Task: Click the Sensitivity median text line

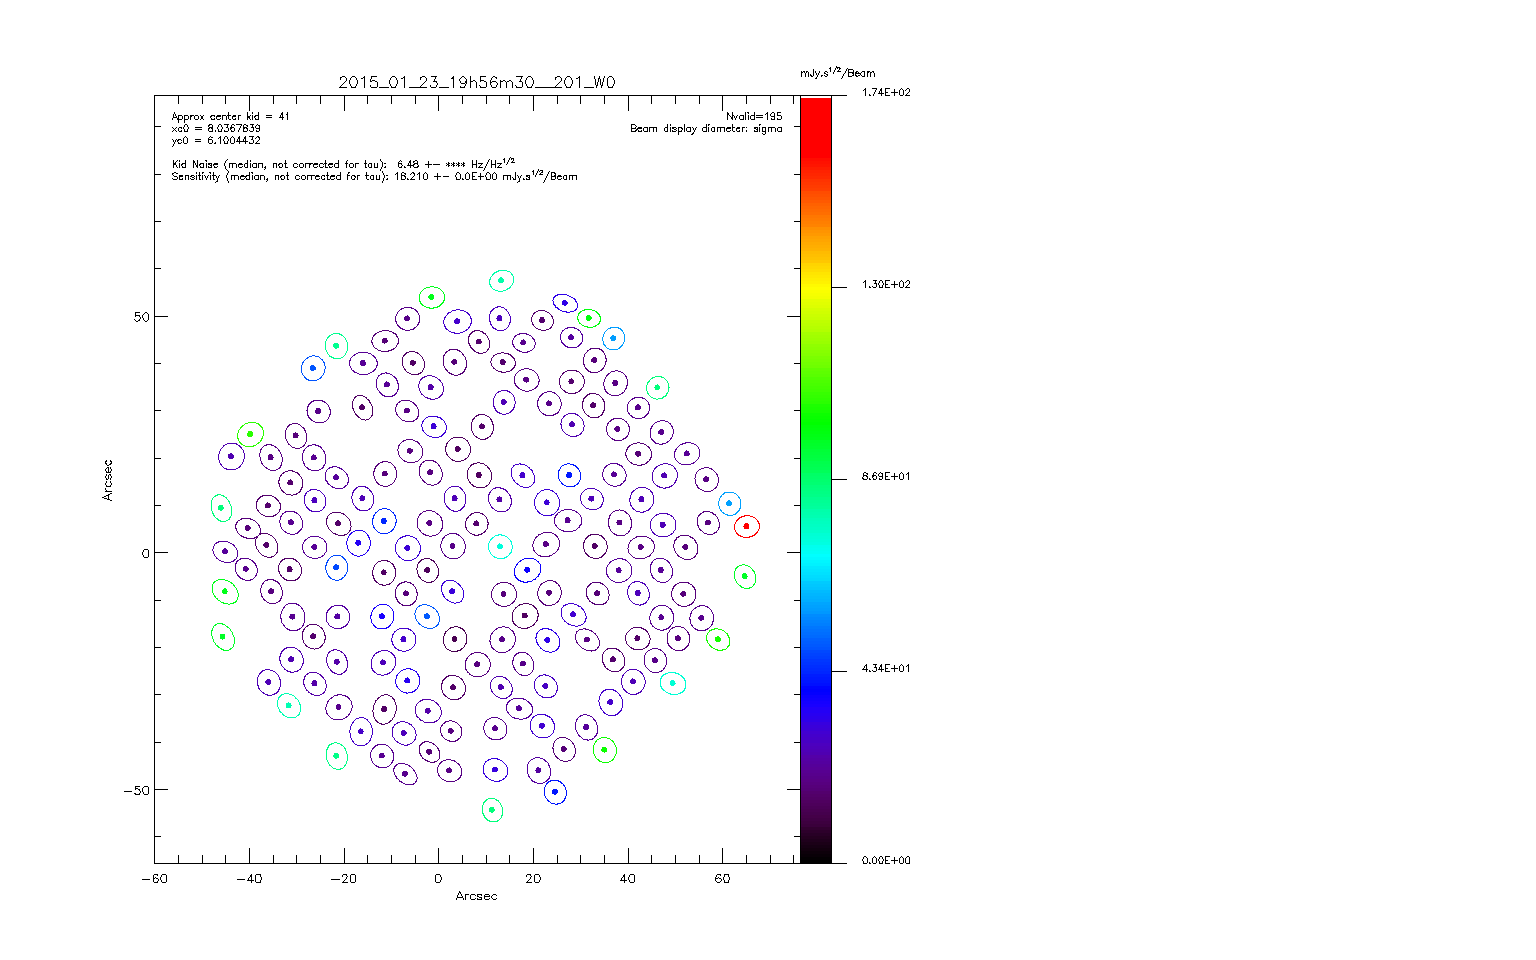Action: 374,176
